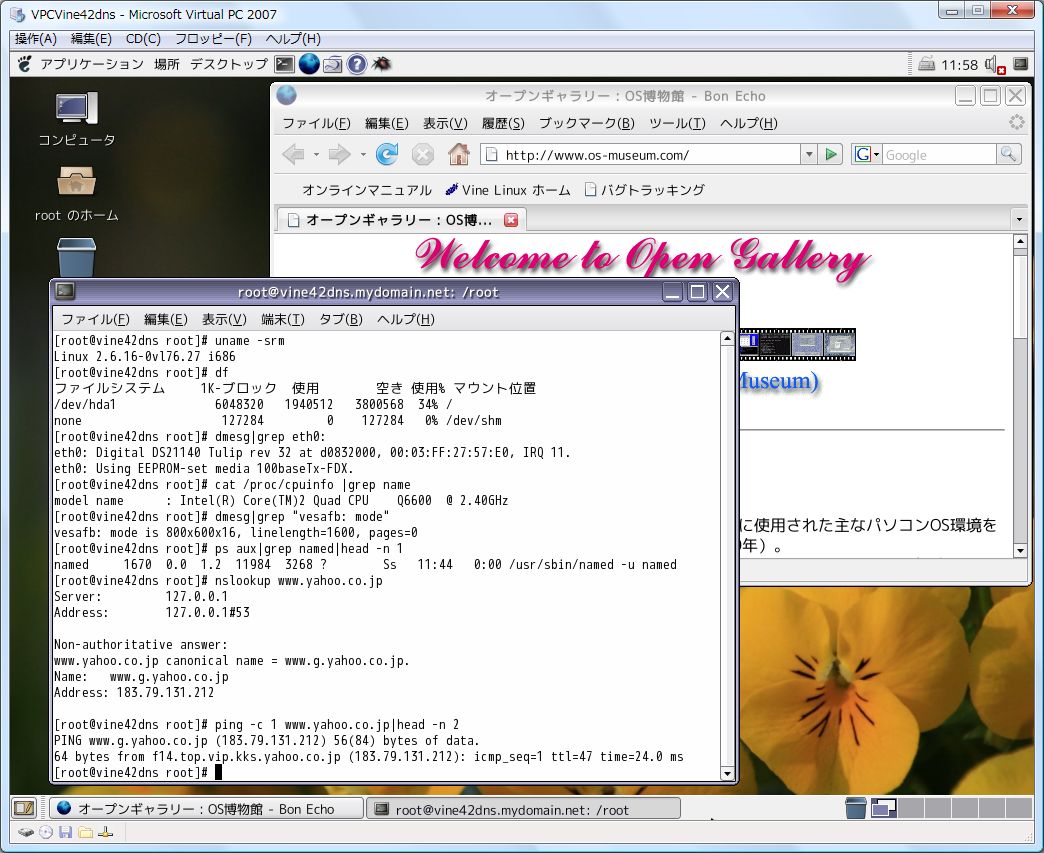Click the clock showing 11:58
Image resolution: width=1044 pixels, height=853 pixels.
click(x=959, y=65)
